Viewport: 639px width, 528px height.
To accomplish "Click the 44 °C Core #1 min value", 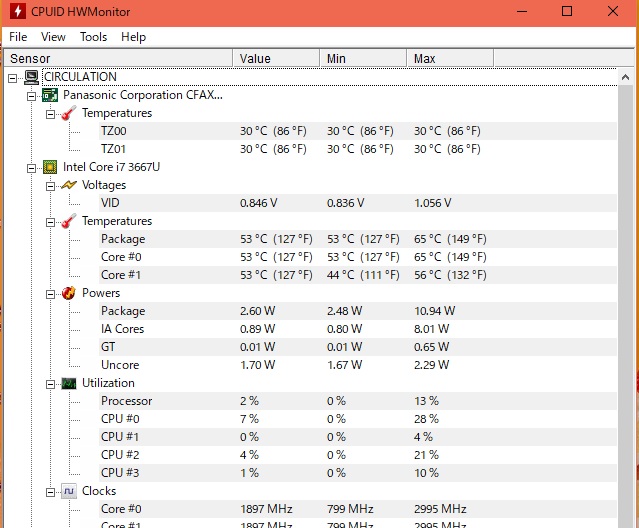I will 363,275.
